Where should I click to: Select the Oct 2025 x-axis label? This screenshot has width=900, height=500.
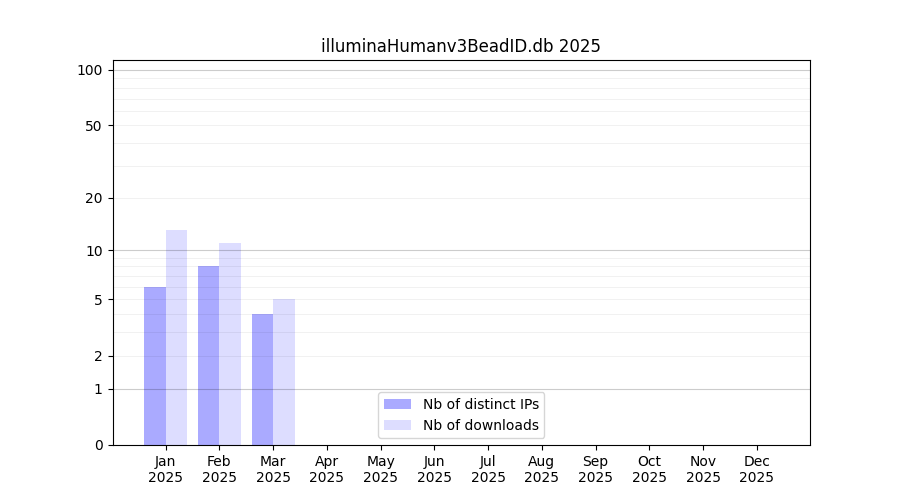[x=649, y=469]
